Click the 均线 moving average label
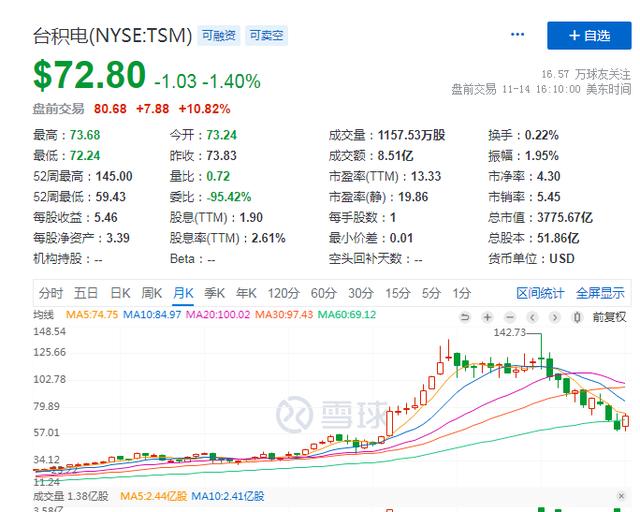This screenshot has width=640, height=512. click(x=43, y=314)
